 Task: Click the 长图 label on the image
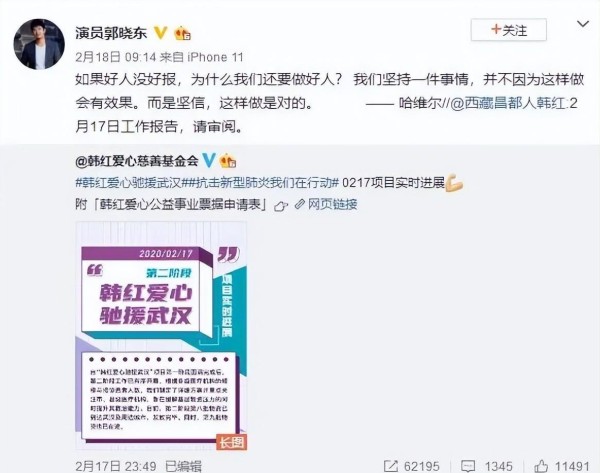click(231, 442)
